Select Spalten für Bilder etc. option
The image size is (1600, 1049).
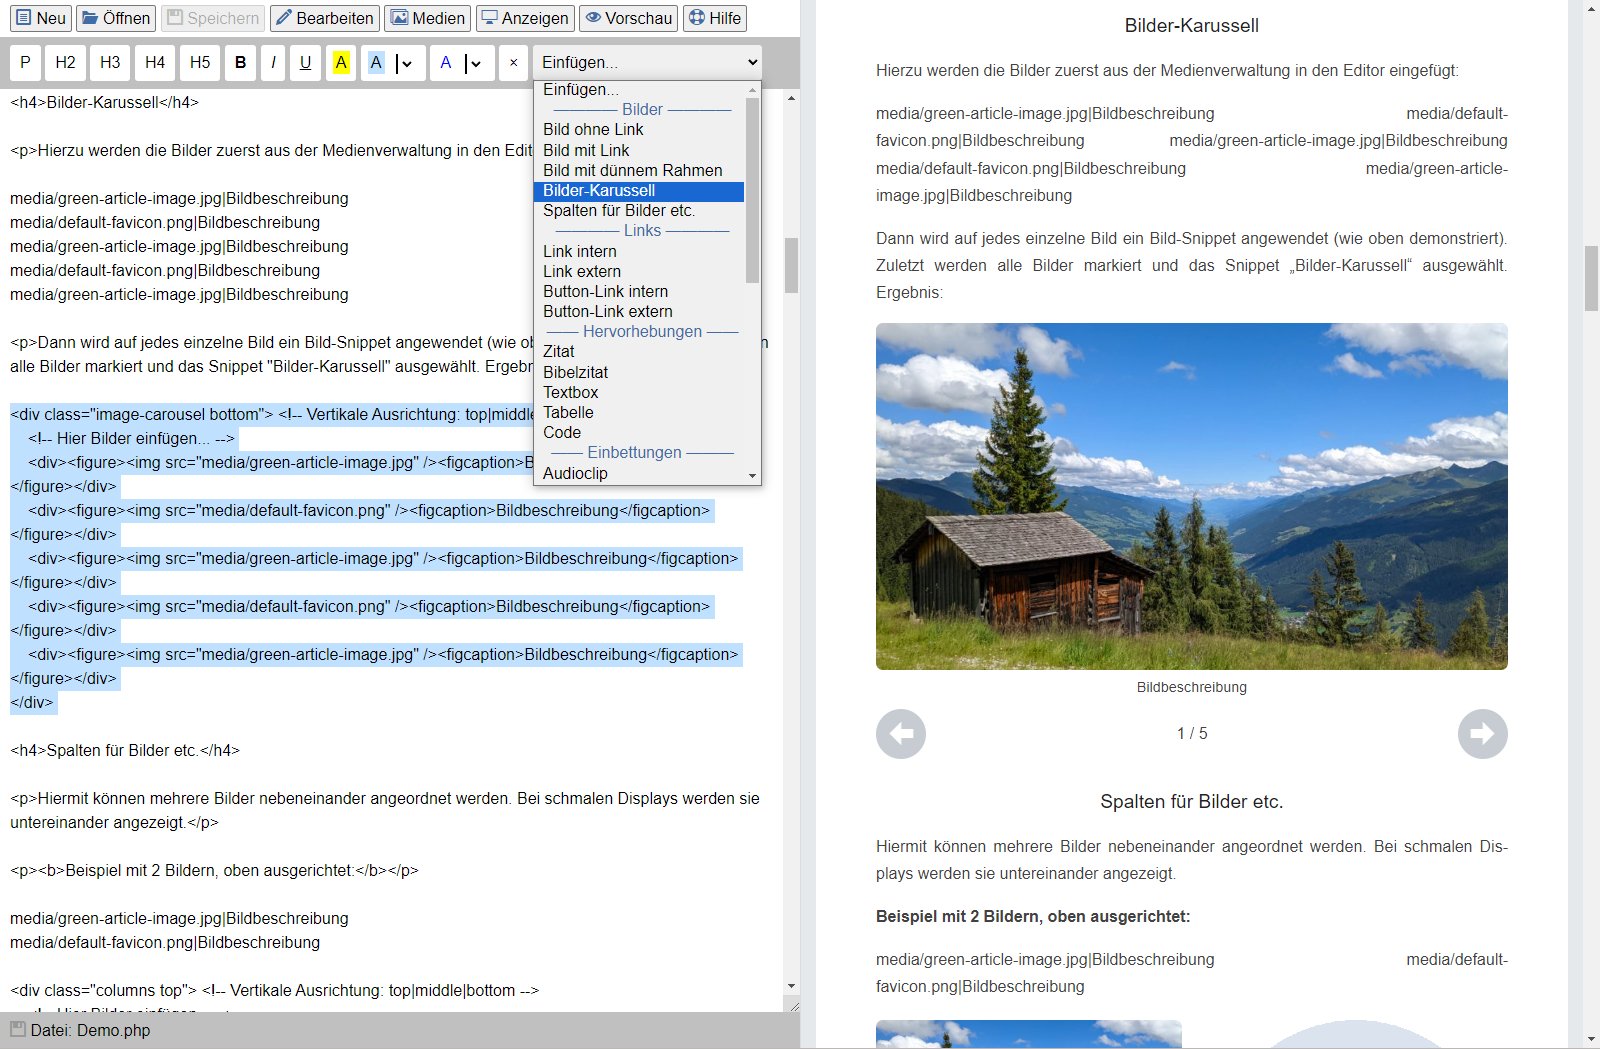click(639, 210)
